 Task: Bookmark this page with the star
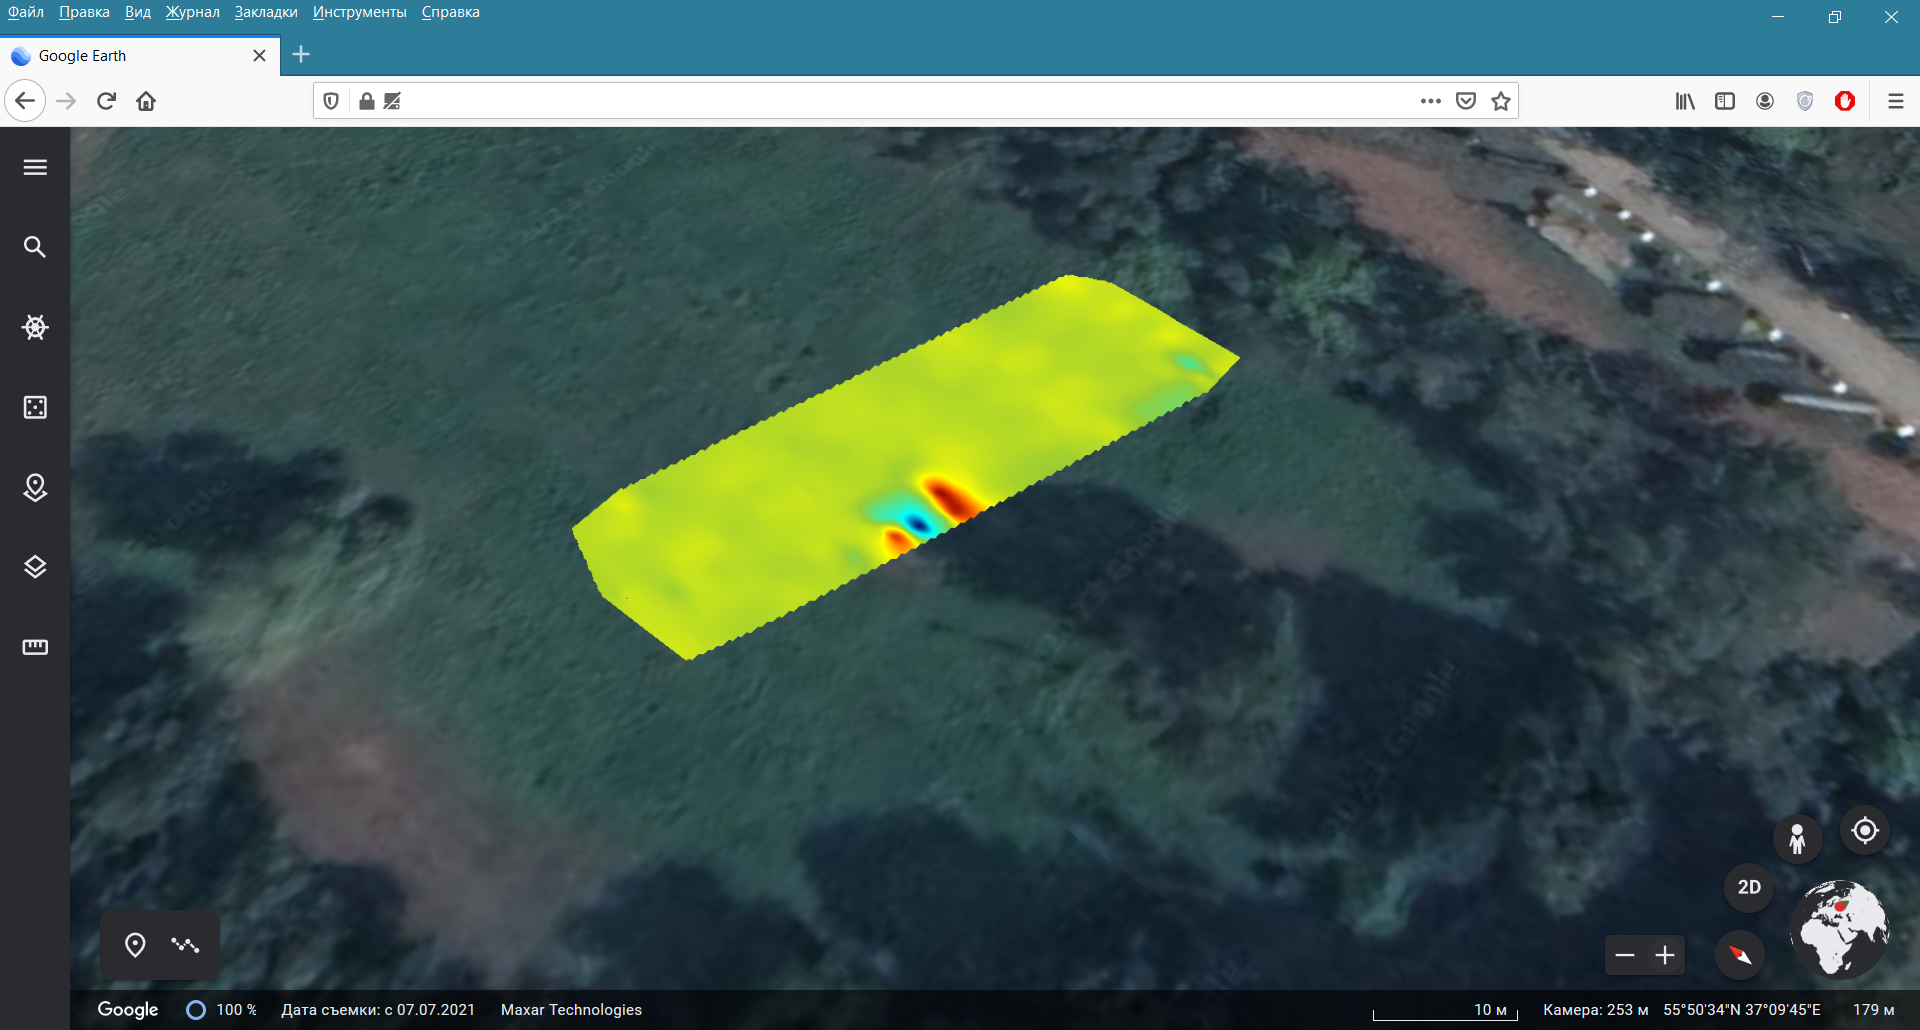coord(1501,101)
